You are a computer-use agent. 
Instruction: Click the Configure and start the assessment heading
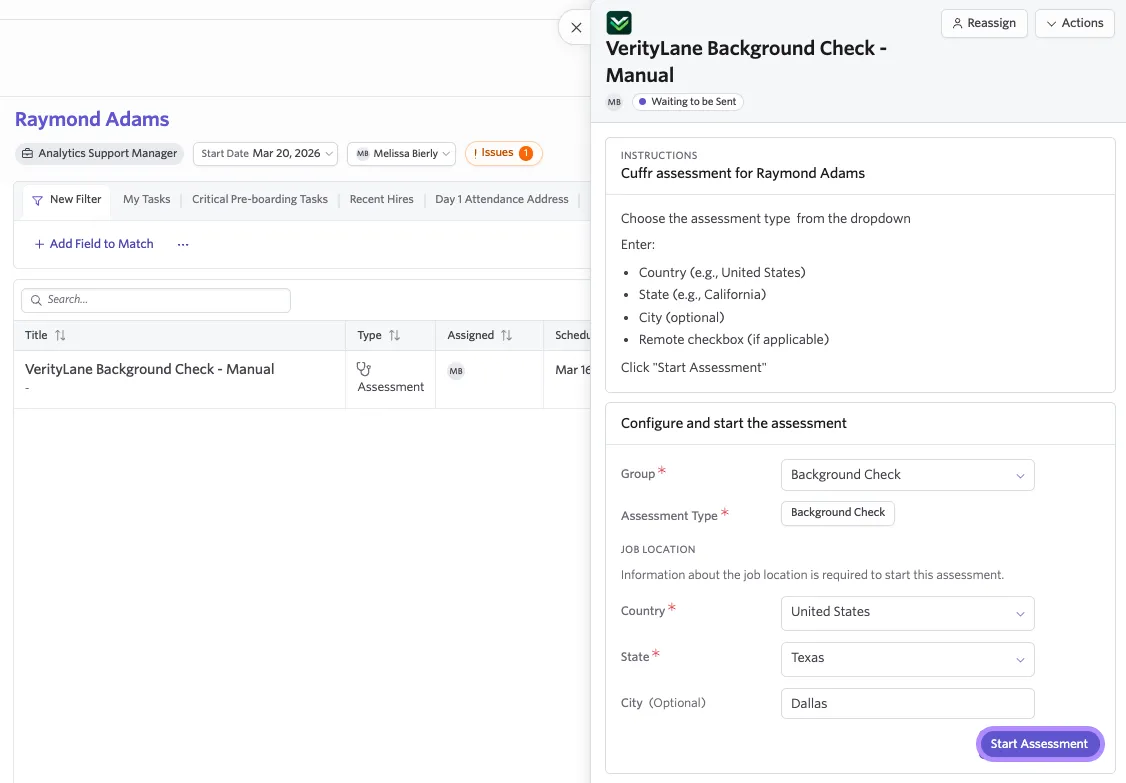tap(733, 423)
